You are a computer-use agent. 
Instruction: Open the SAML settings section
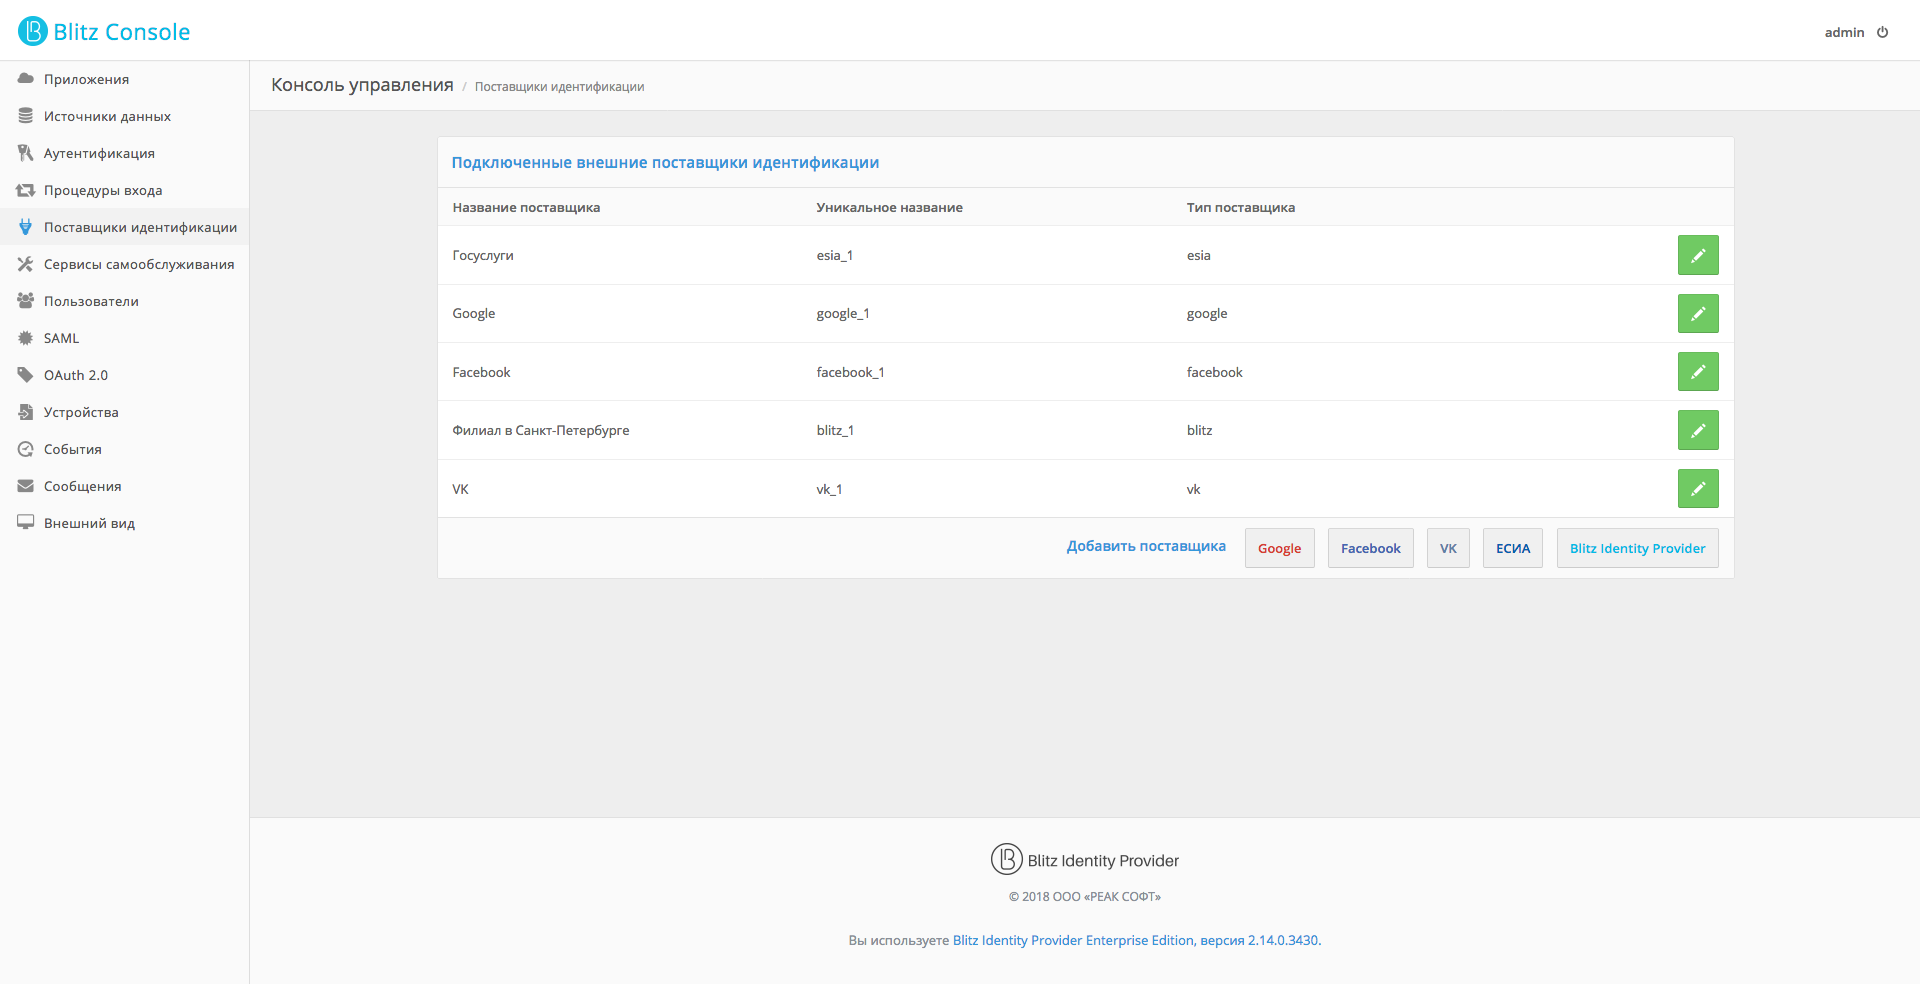[61, 338]
